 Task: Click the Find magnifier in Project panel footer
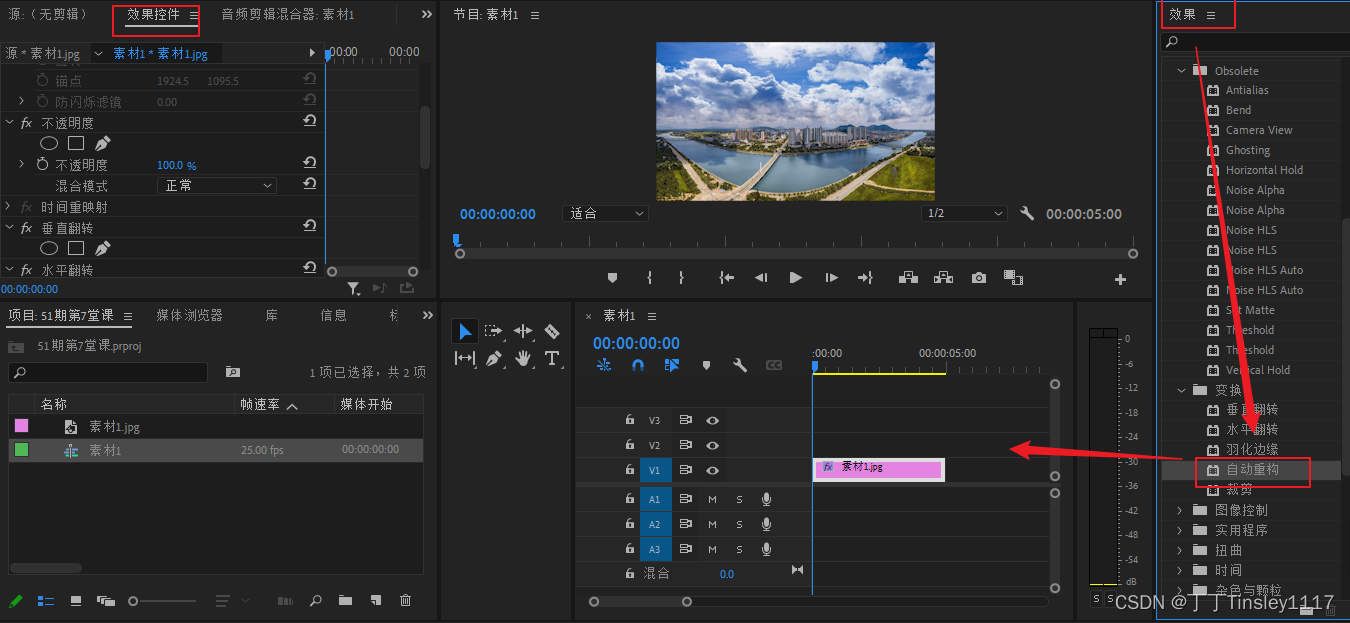click(316, 601)
